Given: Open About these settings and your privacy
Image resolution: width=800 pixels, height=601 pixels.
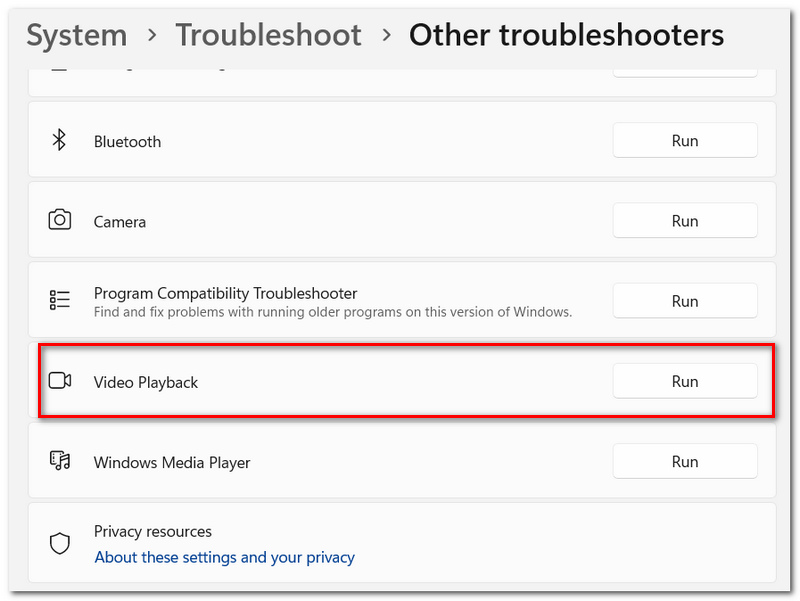Looking at the screenshot, I should tap(224, 557).
